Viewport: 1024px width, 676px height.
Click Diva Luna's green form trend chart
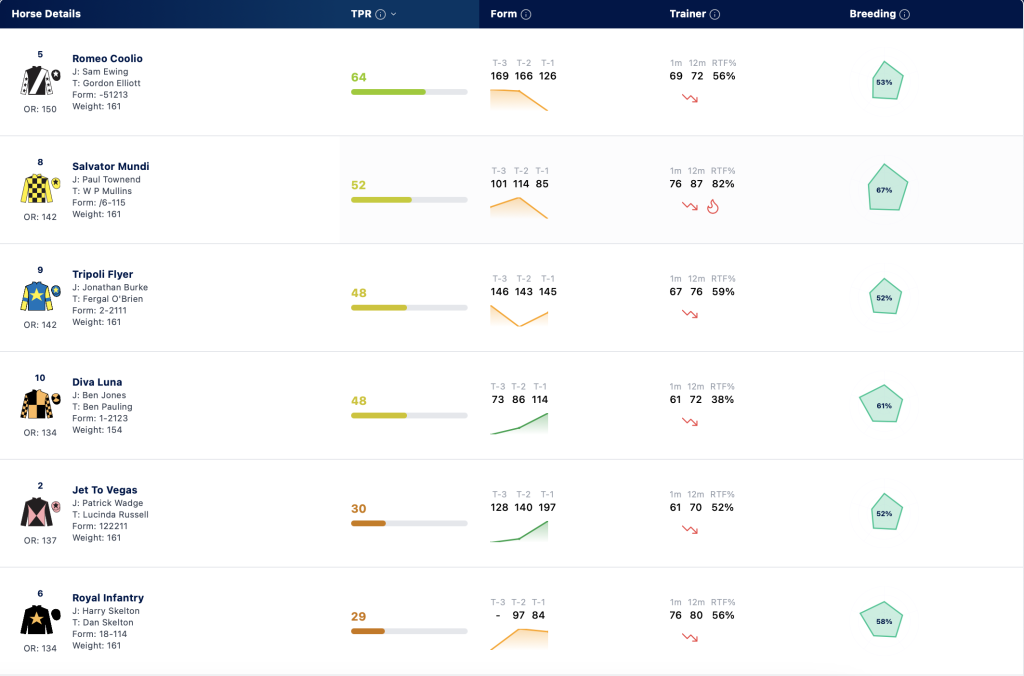(519, 423)
